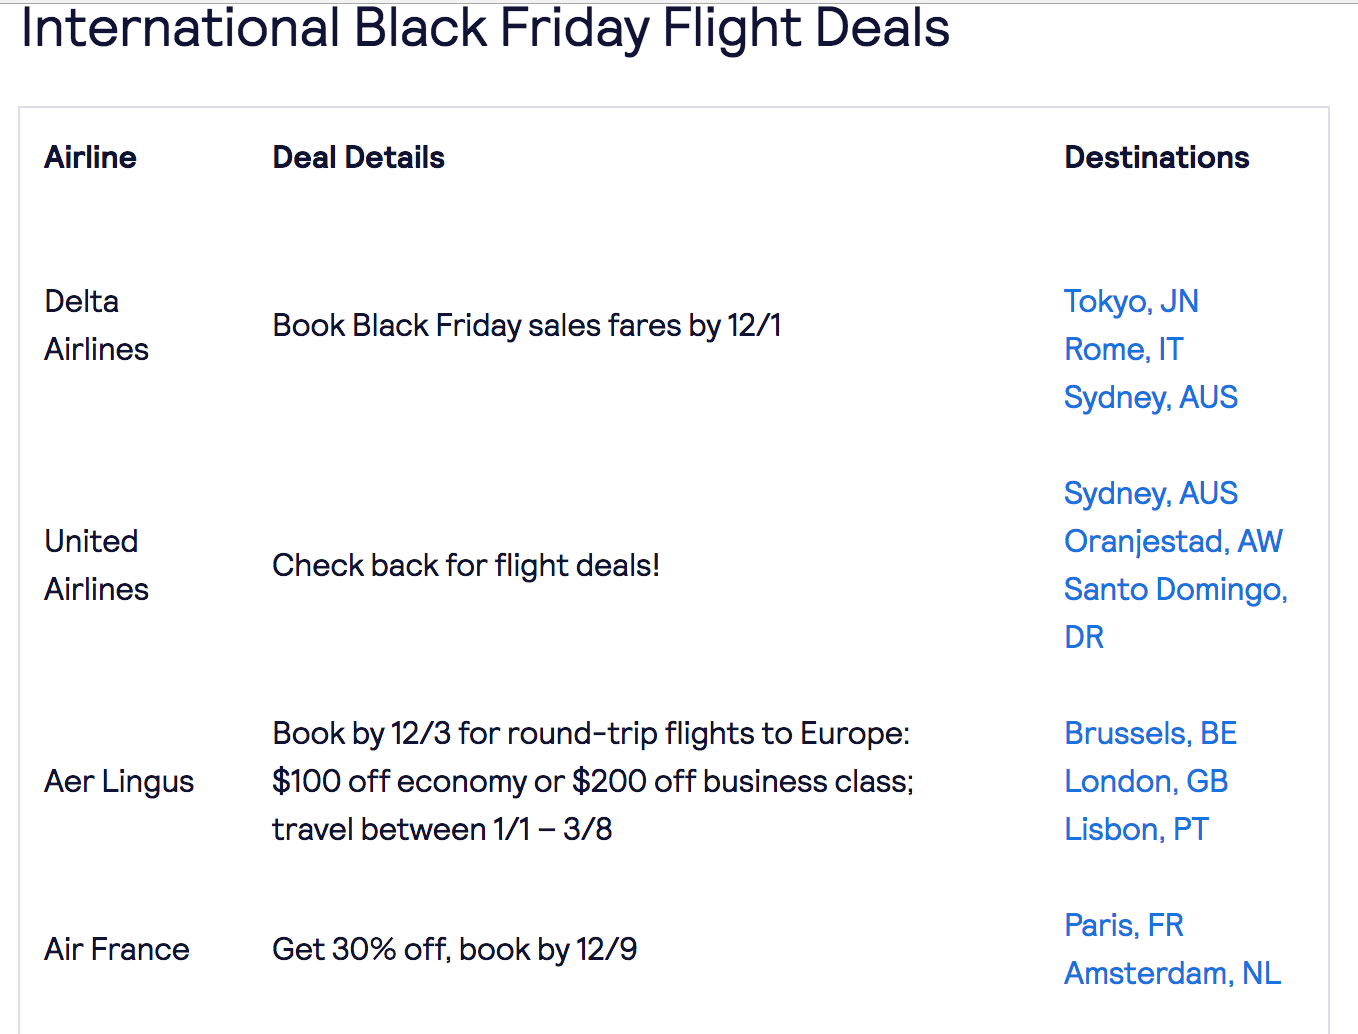
Task: Open the Tokyo, JN destination link
Action: [x=1131, y=301]
